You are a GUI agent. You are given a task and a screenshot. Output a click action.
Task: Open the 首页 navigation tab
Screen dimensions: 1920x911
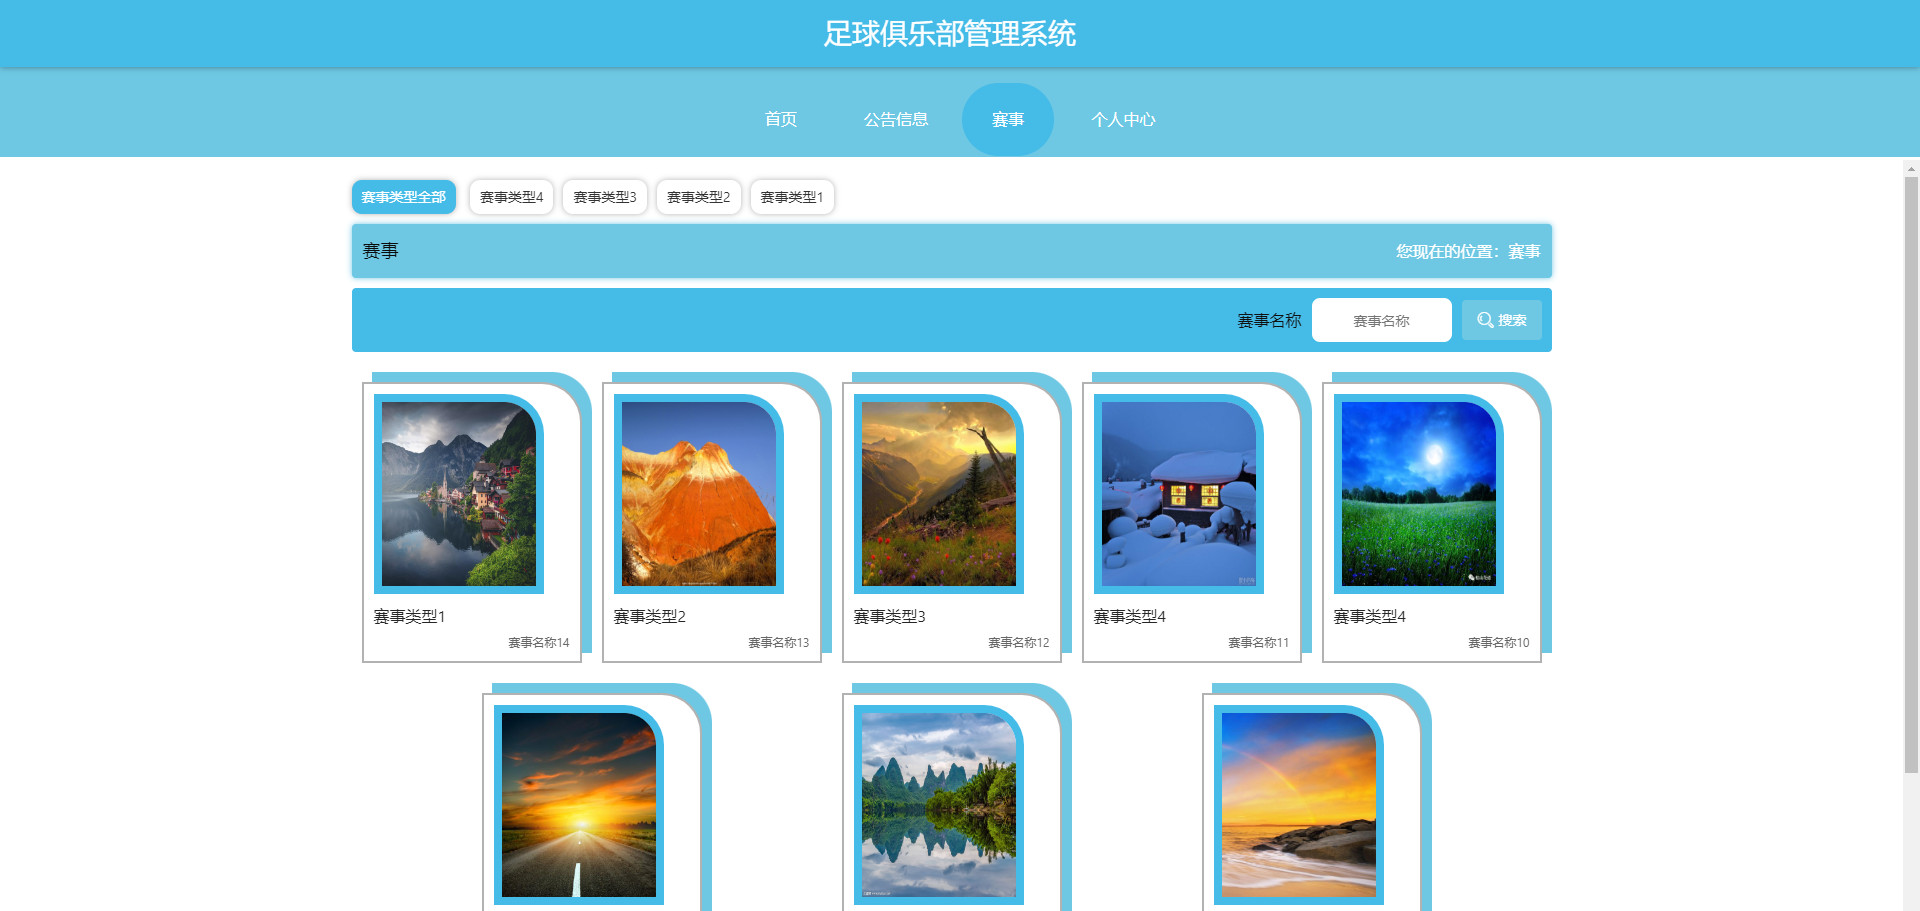point(781,119)
